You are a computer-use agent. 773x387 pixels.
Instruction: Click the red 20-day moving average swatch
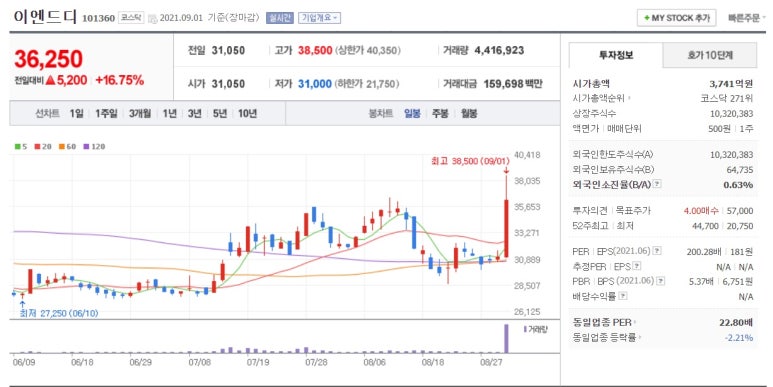37,146
